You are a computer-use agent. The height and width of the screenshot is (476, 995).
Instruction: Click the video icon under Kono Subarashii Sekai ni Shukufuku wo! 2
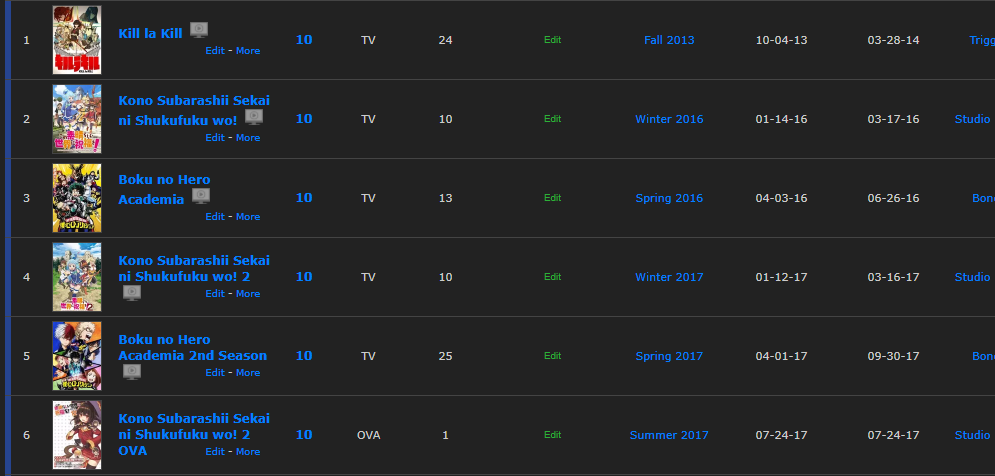[x=132, y=293]
